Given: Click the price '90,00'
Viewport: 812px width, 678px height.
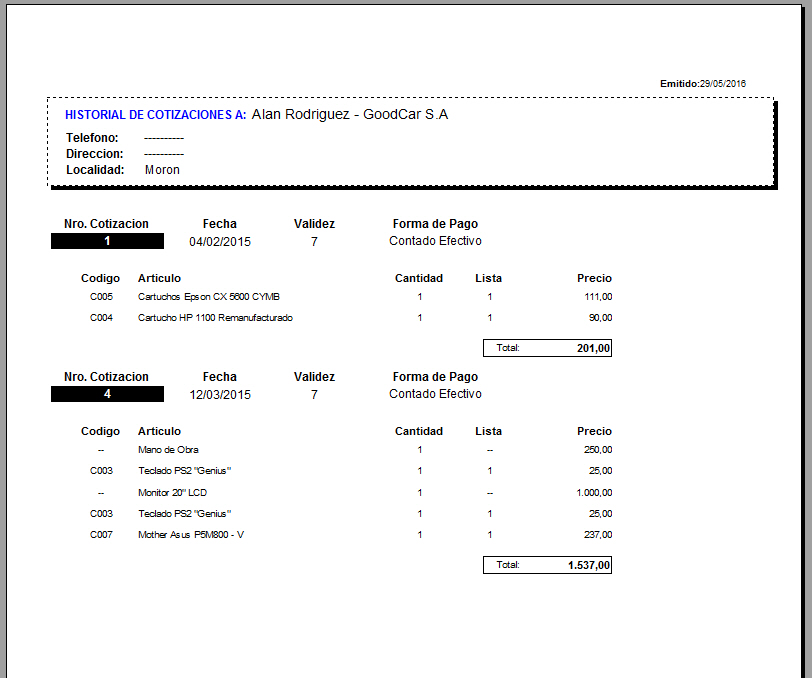Looking at the screenshot, I should [600, 318].
